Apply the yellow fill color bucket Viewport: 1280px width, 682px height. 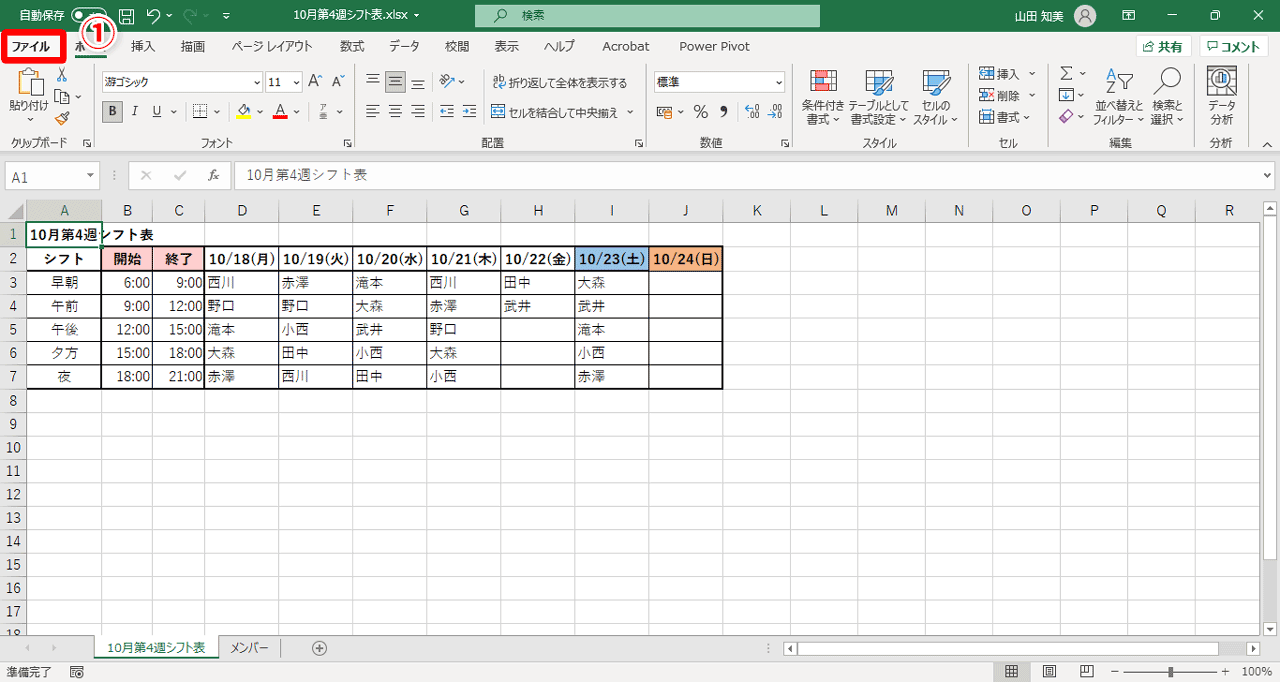point(243,111)
